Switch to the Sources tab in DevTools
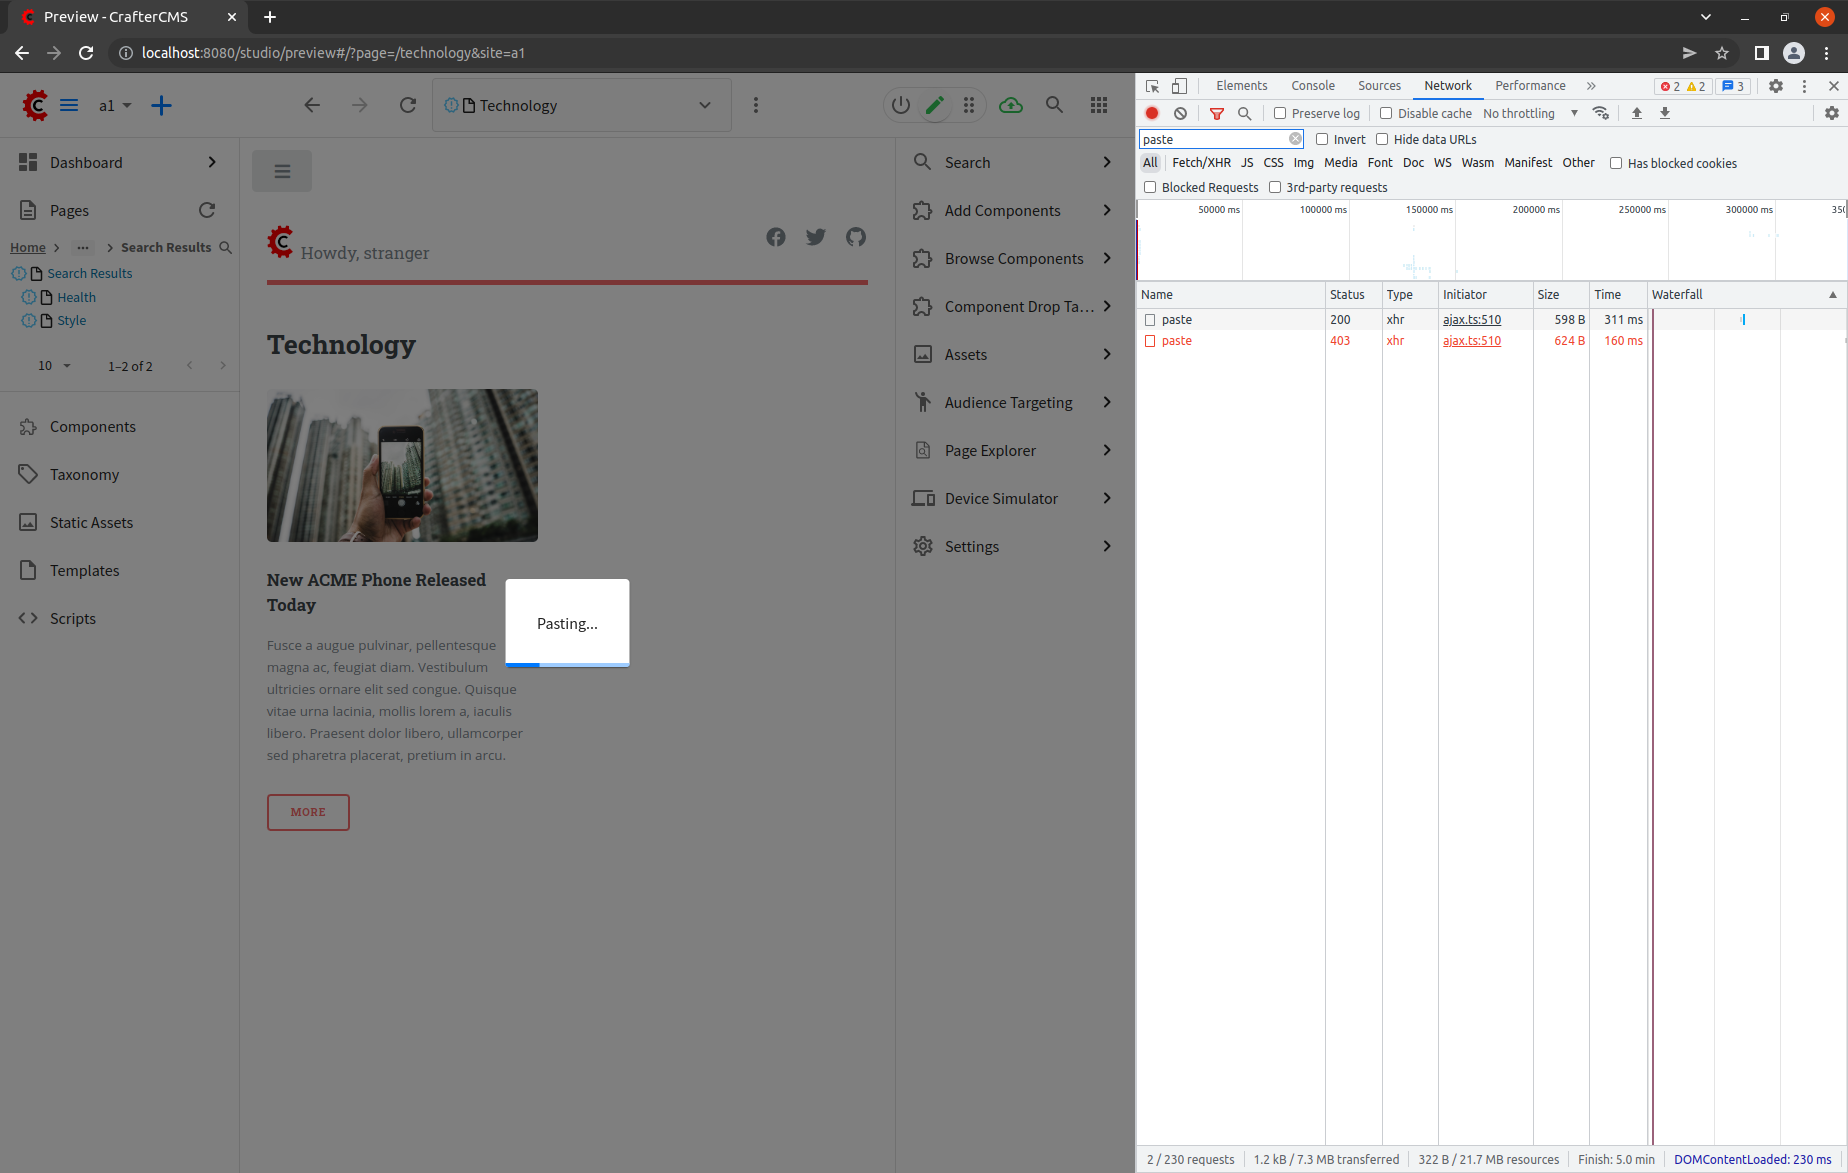Viewport: 1848px width, 1173px height. (x=1378, y=86)
